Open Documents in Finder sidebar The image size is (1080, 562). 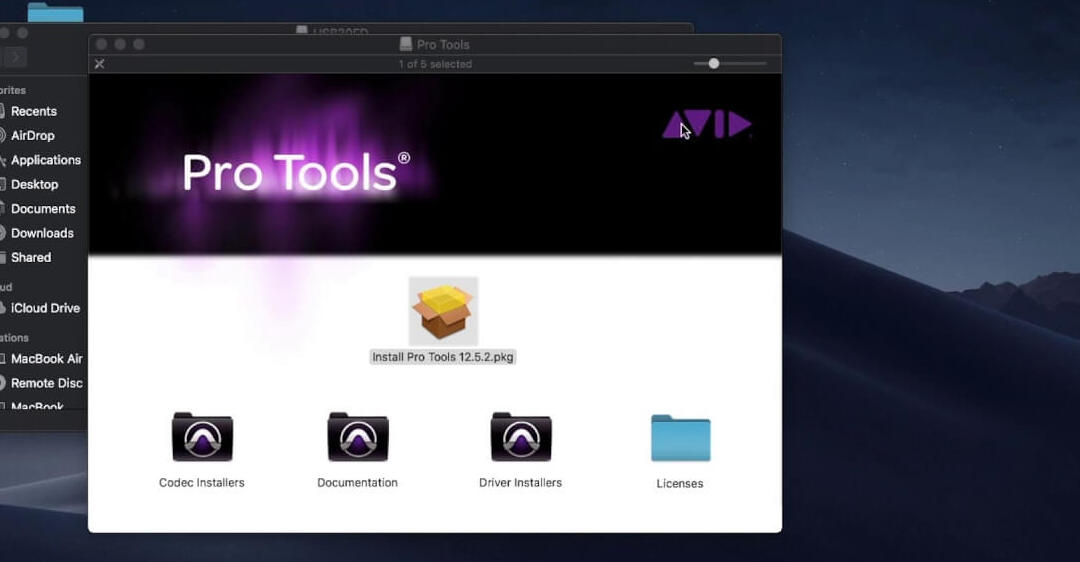tap(43, 209)
